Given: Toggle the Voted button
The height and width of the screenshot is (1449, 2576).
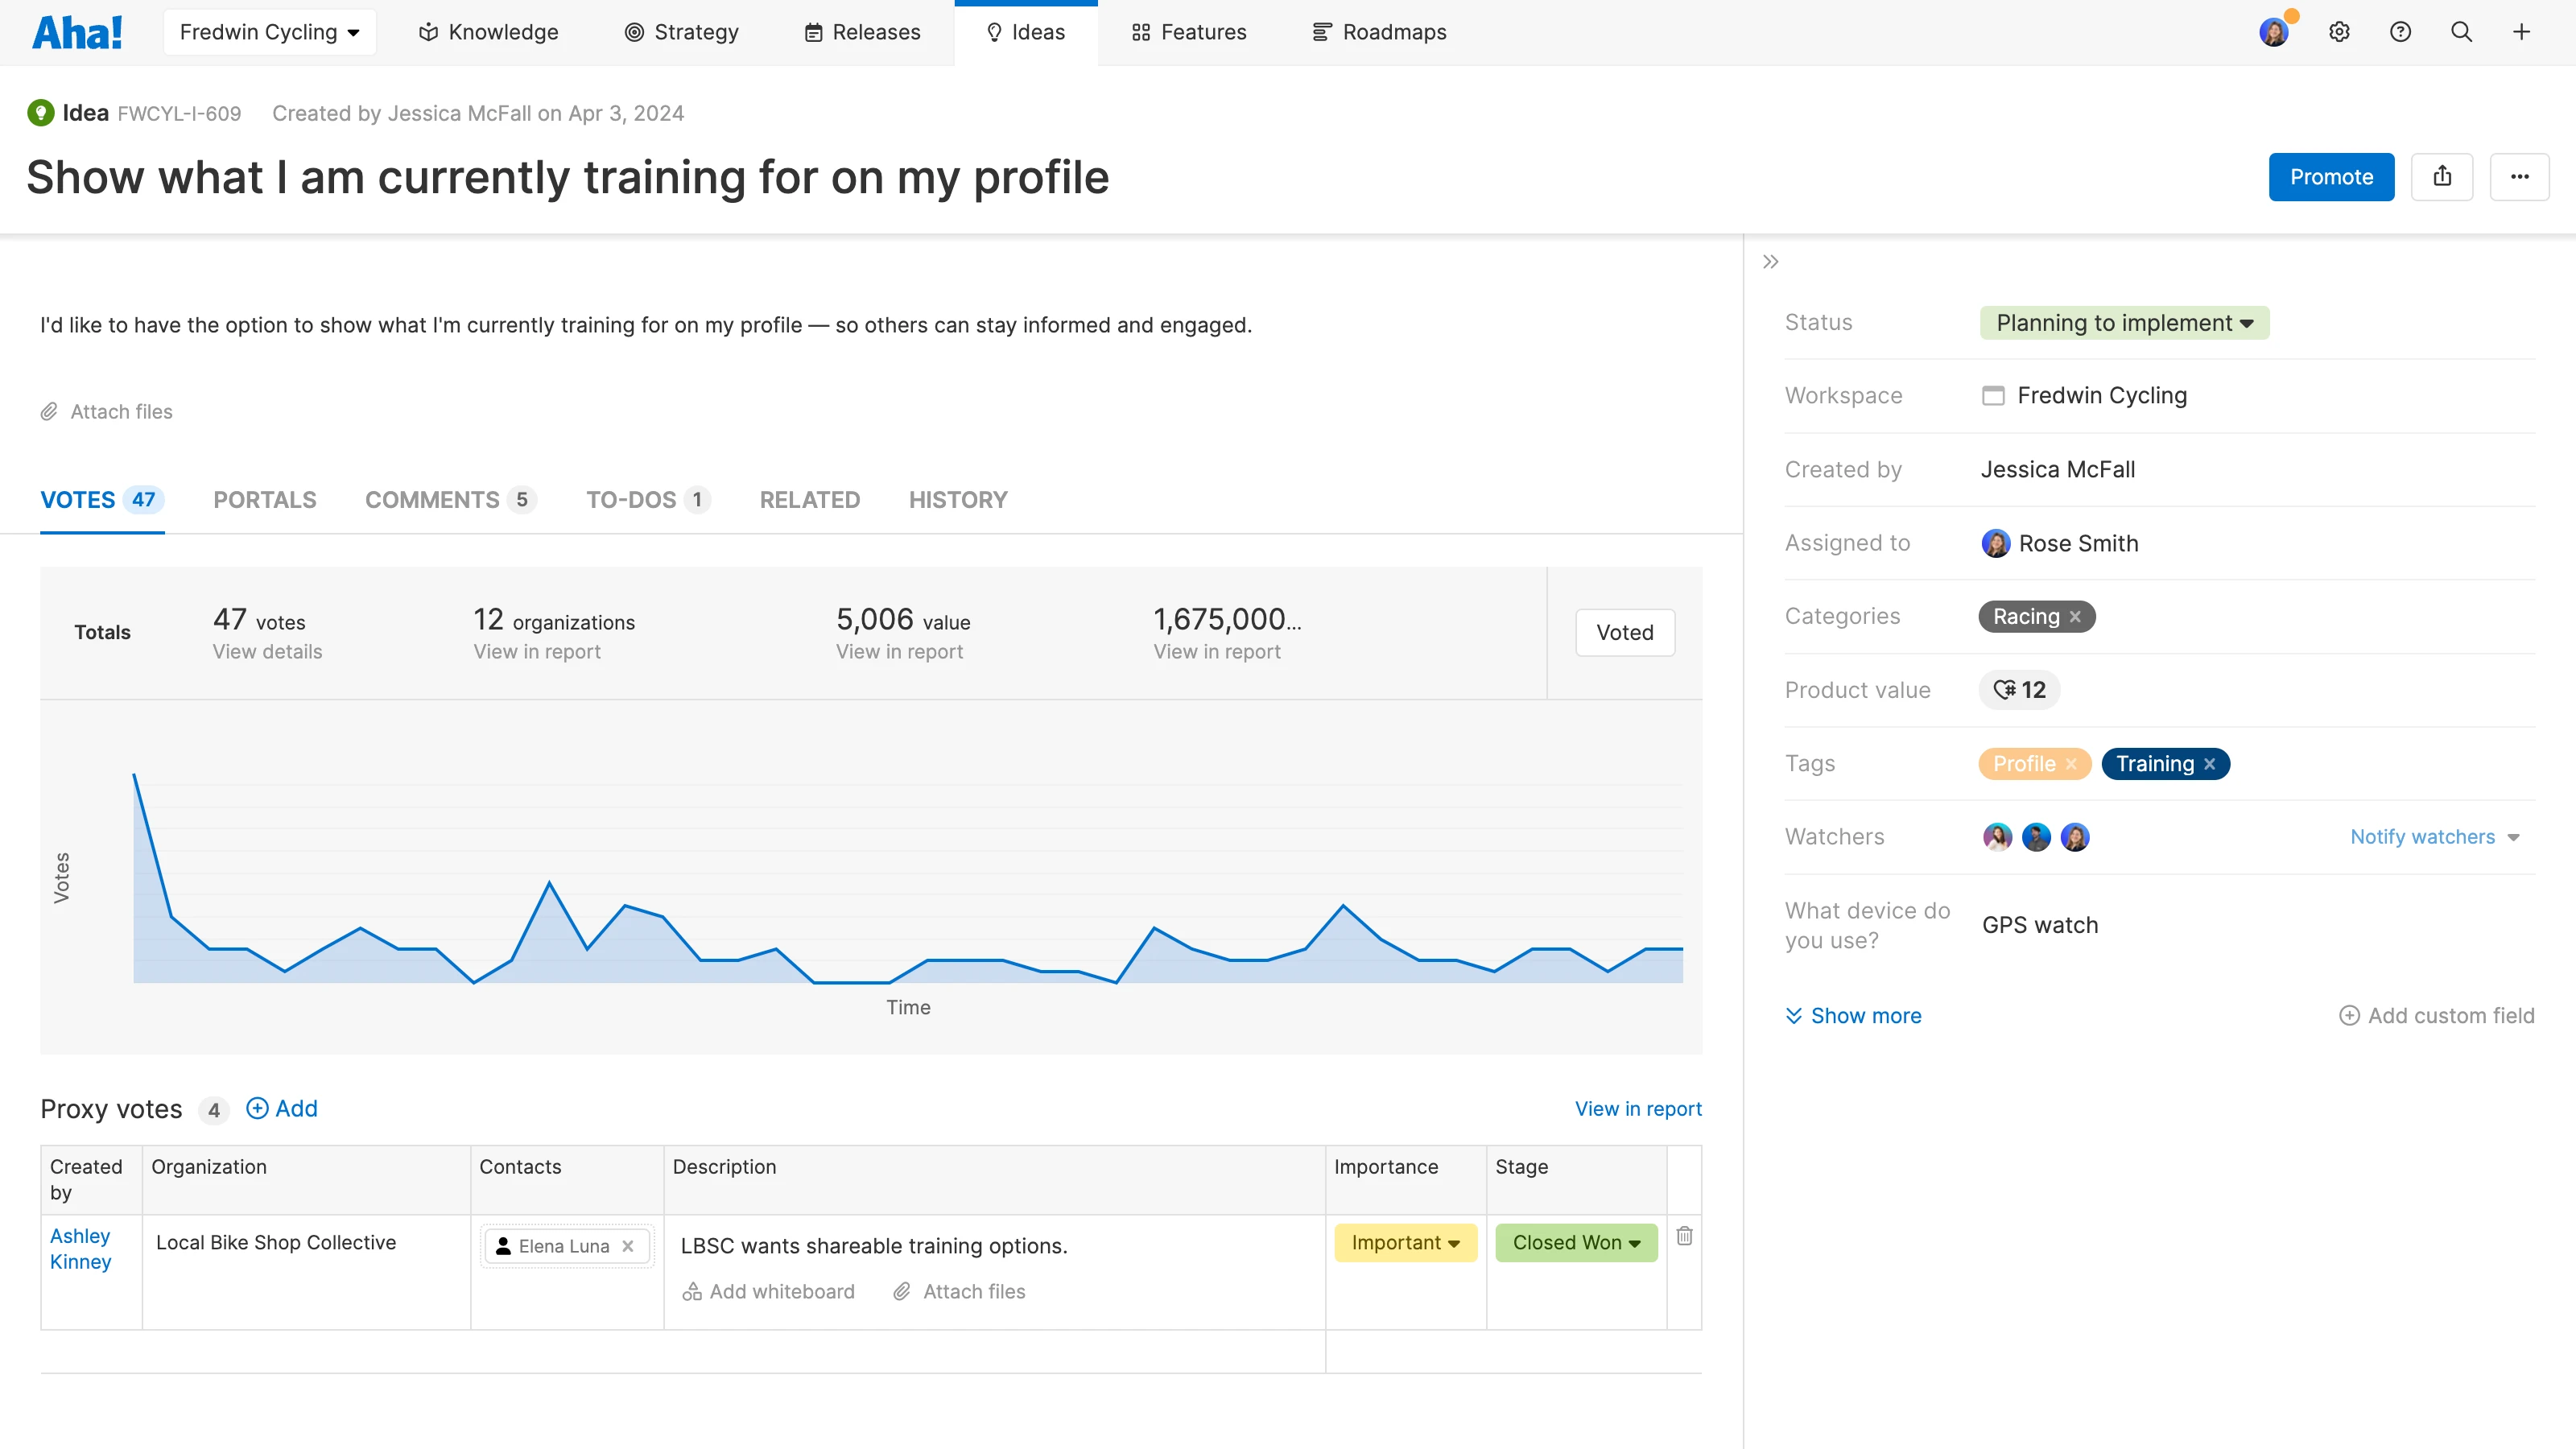Looking at the screenshot, I should click(x=1624, y=632).
